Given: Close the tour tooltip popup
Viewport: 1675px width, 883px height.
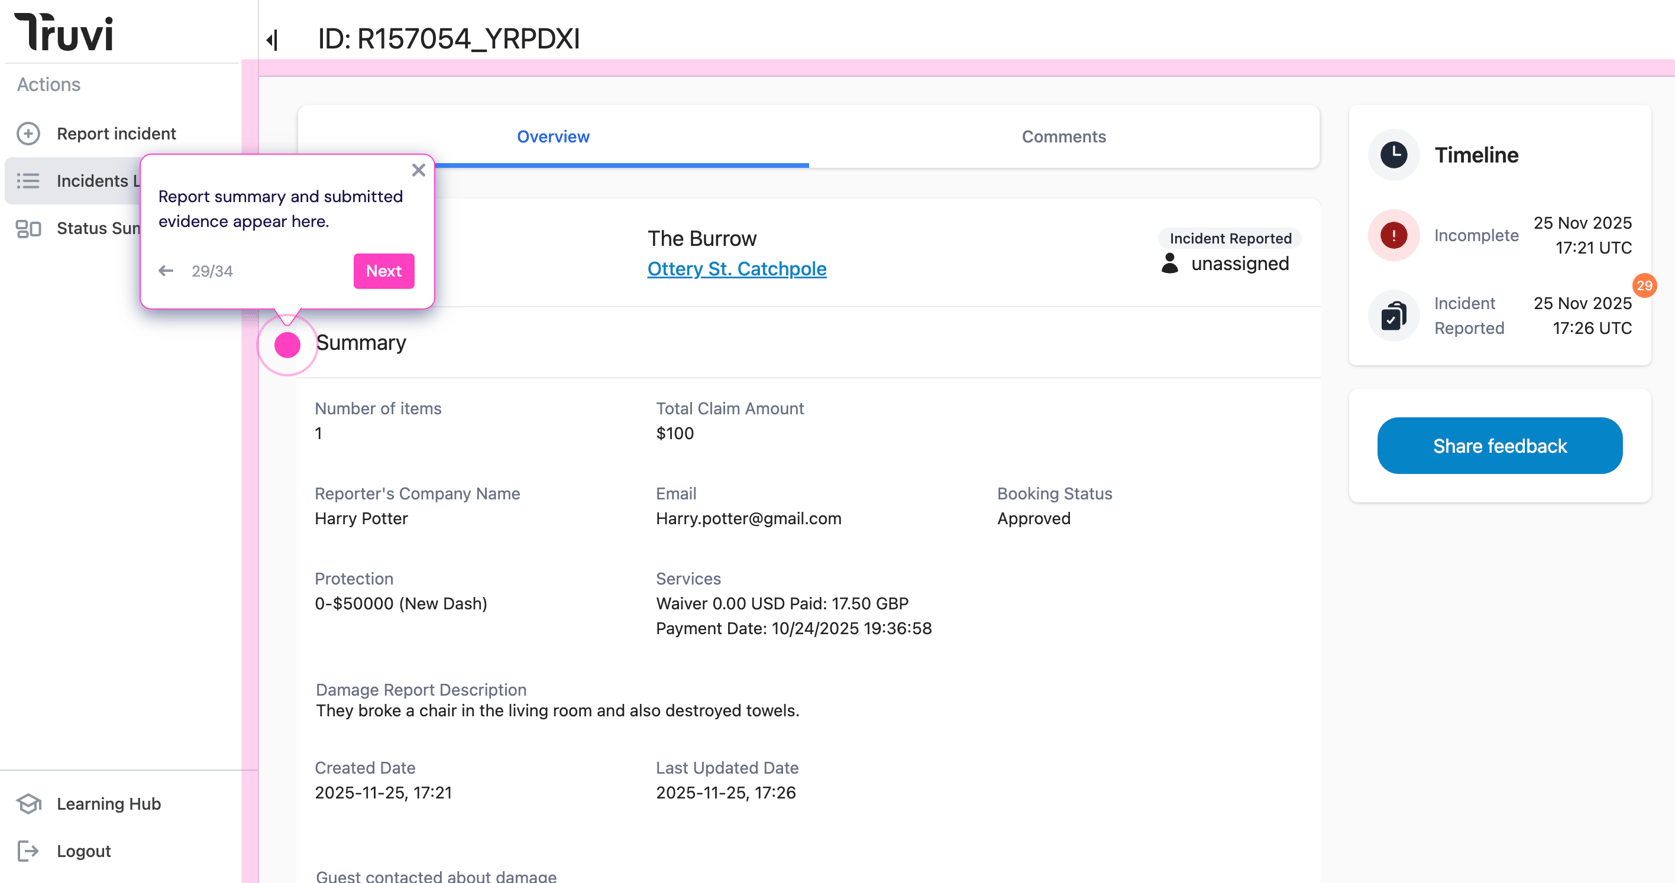Looking at the screenshot, I should [x=418, y=170].
